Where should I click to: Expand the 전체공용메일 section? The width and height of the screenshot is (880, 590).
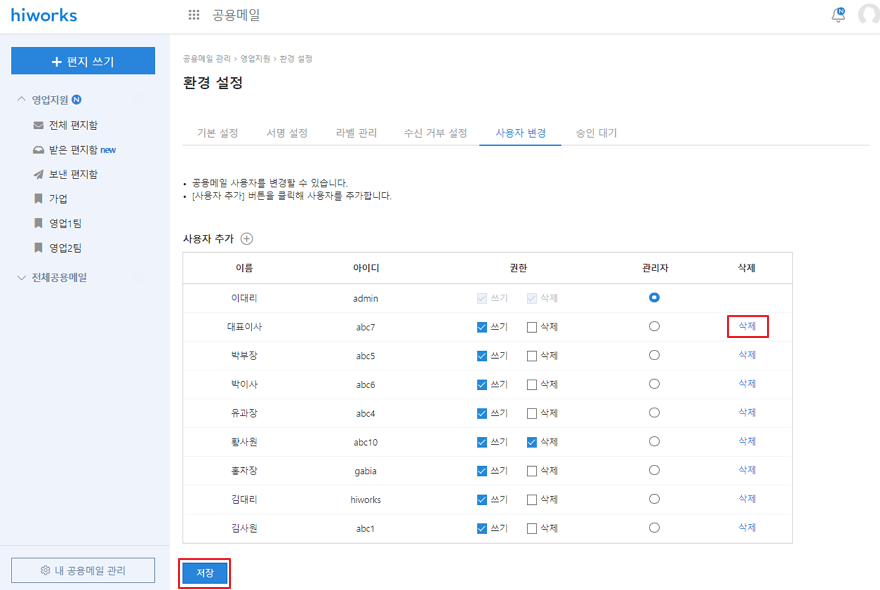point(22,277)
